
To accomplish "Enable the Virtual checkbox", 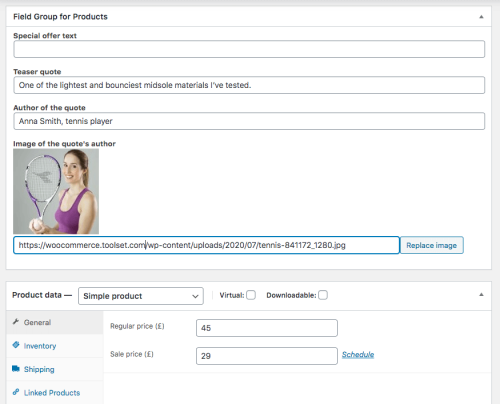I will click(251, 295).
